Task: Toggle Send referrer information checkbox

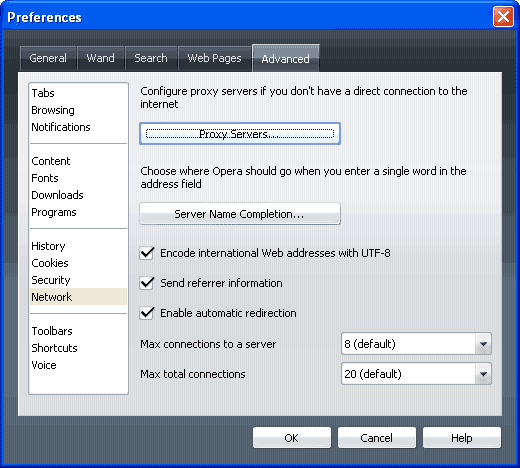Action: (147, 283)
